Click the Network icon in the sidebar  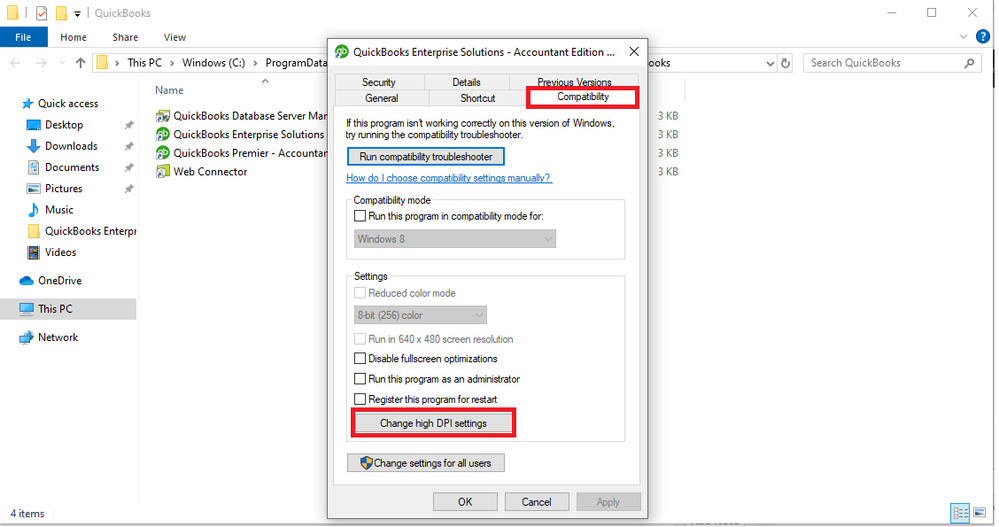point(26,337)
